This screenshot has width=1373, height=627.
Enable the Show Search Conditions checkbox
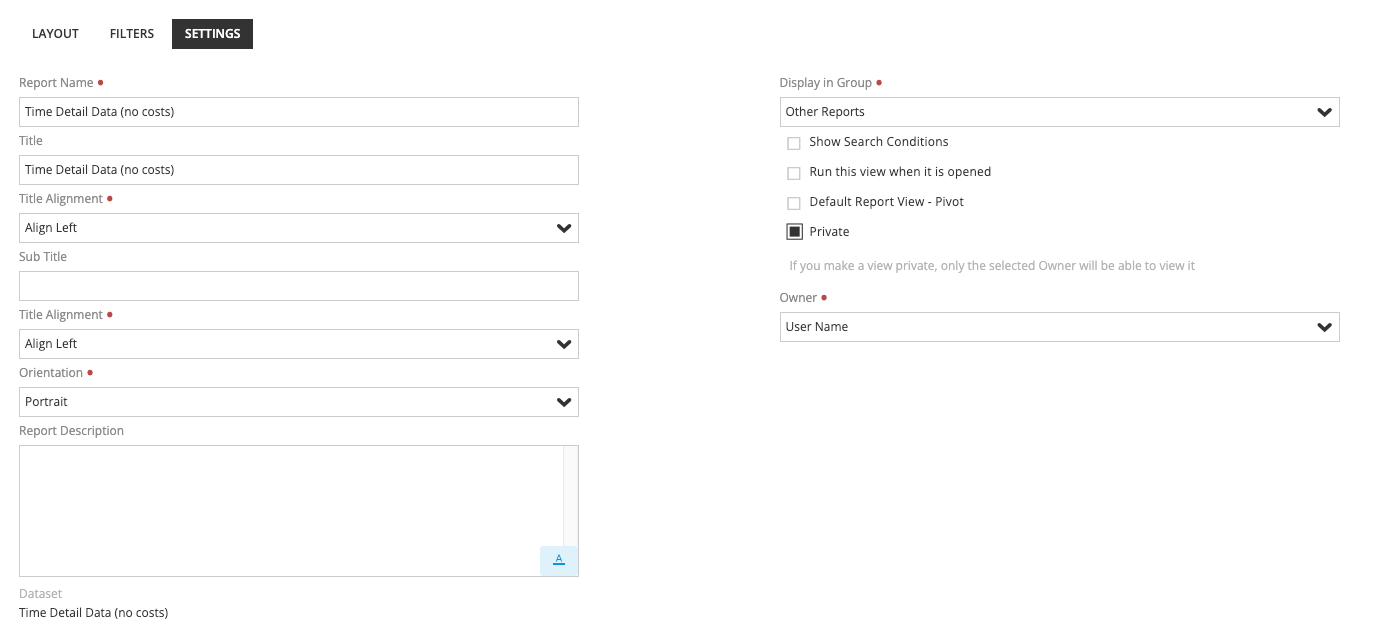[794, 143]
